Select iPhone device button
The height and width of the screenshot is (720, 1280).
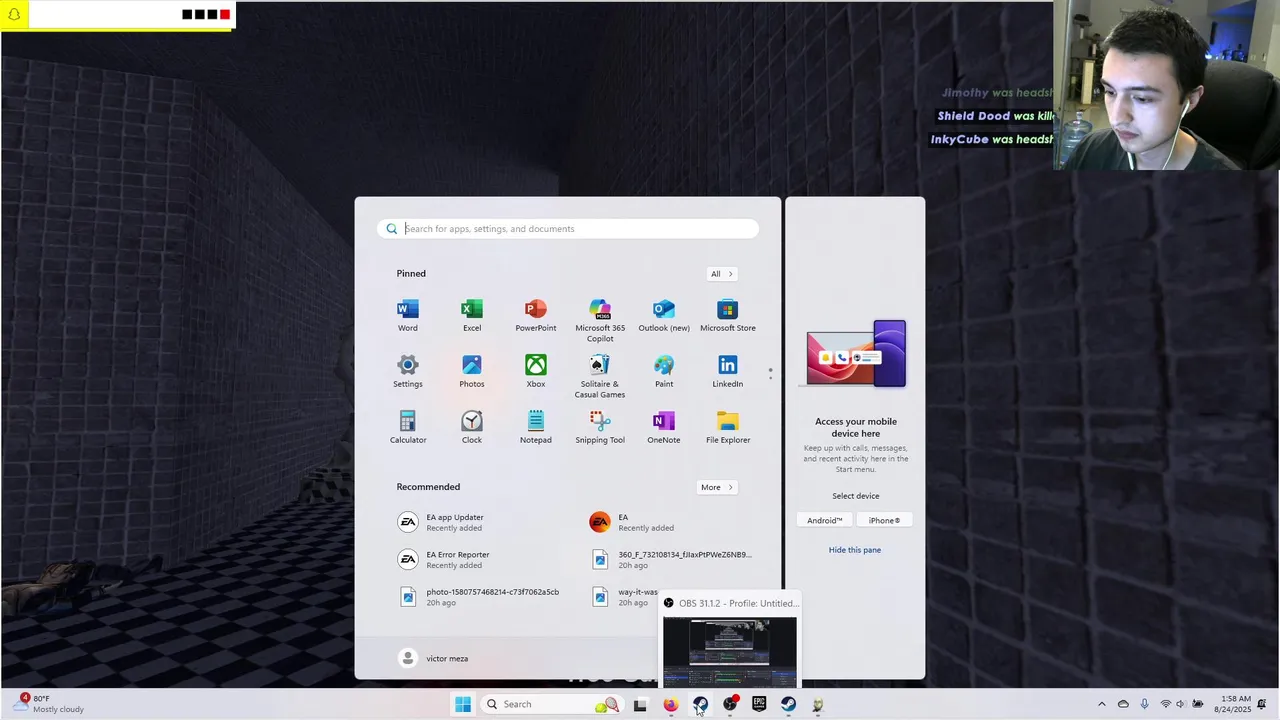(884, 520)
